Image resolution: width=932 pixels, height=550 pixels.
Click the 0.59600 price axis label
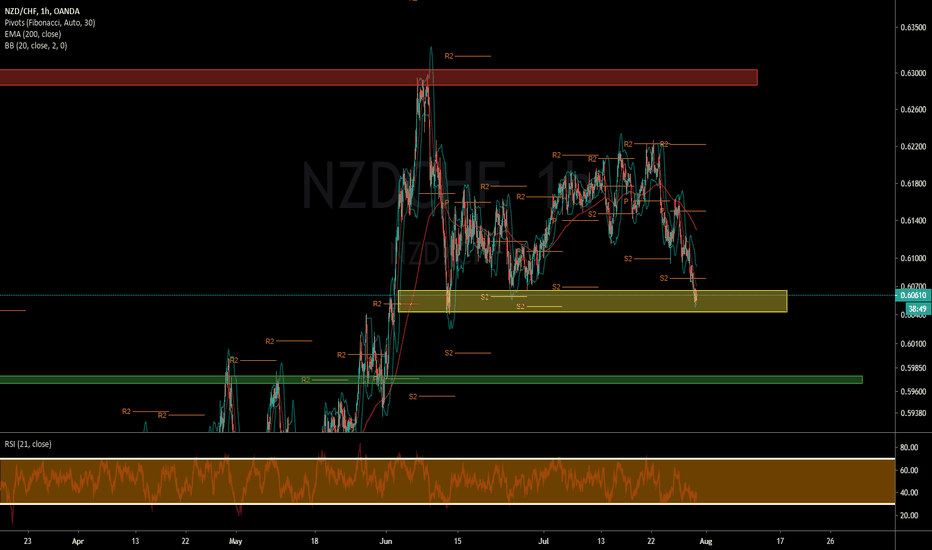[x=913, y=391]
